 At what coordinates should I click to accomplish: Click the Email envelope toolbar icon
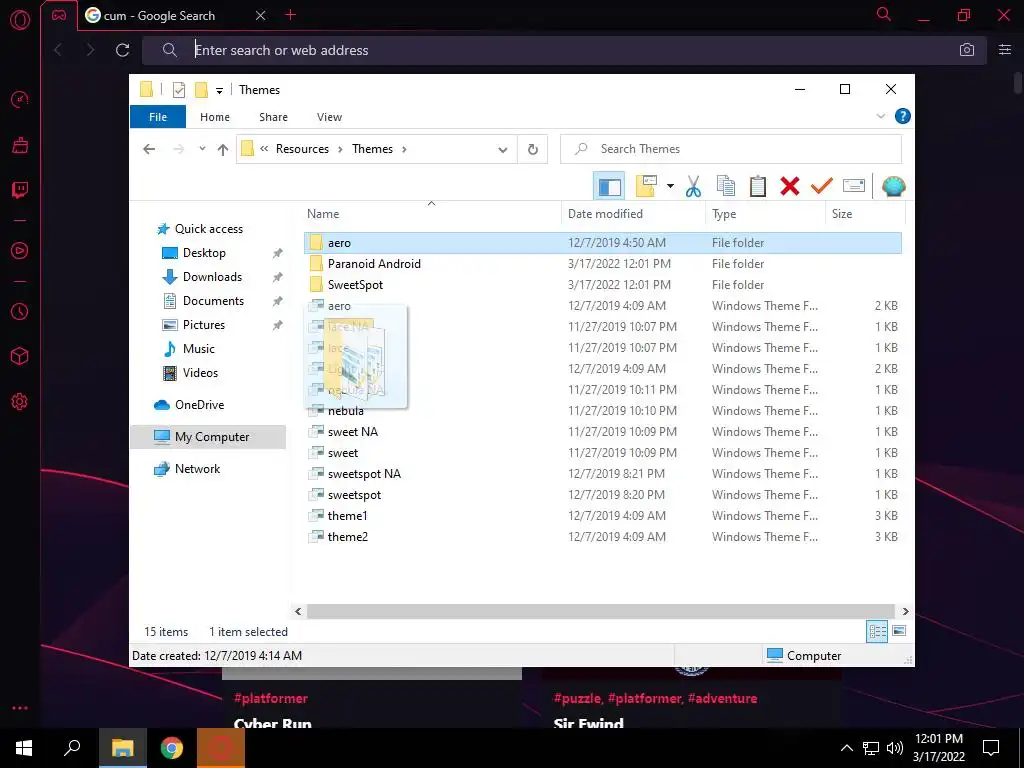(854, 187)
